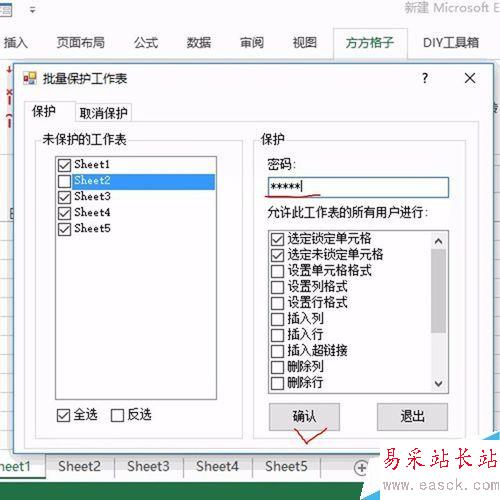Check the Sheet2 checkbox
The height and width of the screenshot is (500, 500).
[x=64, y=181]
